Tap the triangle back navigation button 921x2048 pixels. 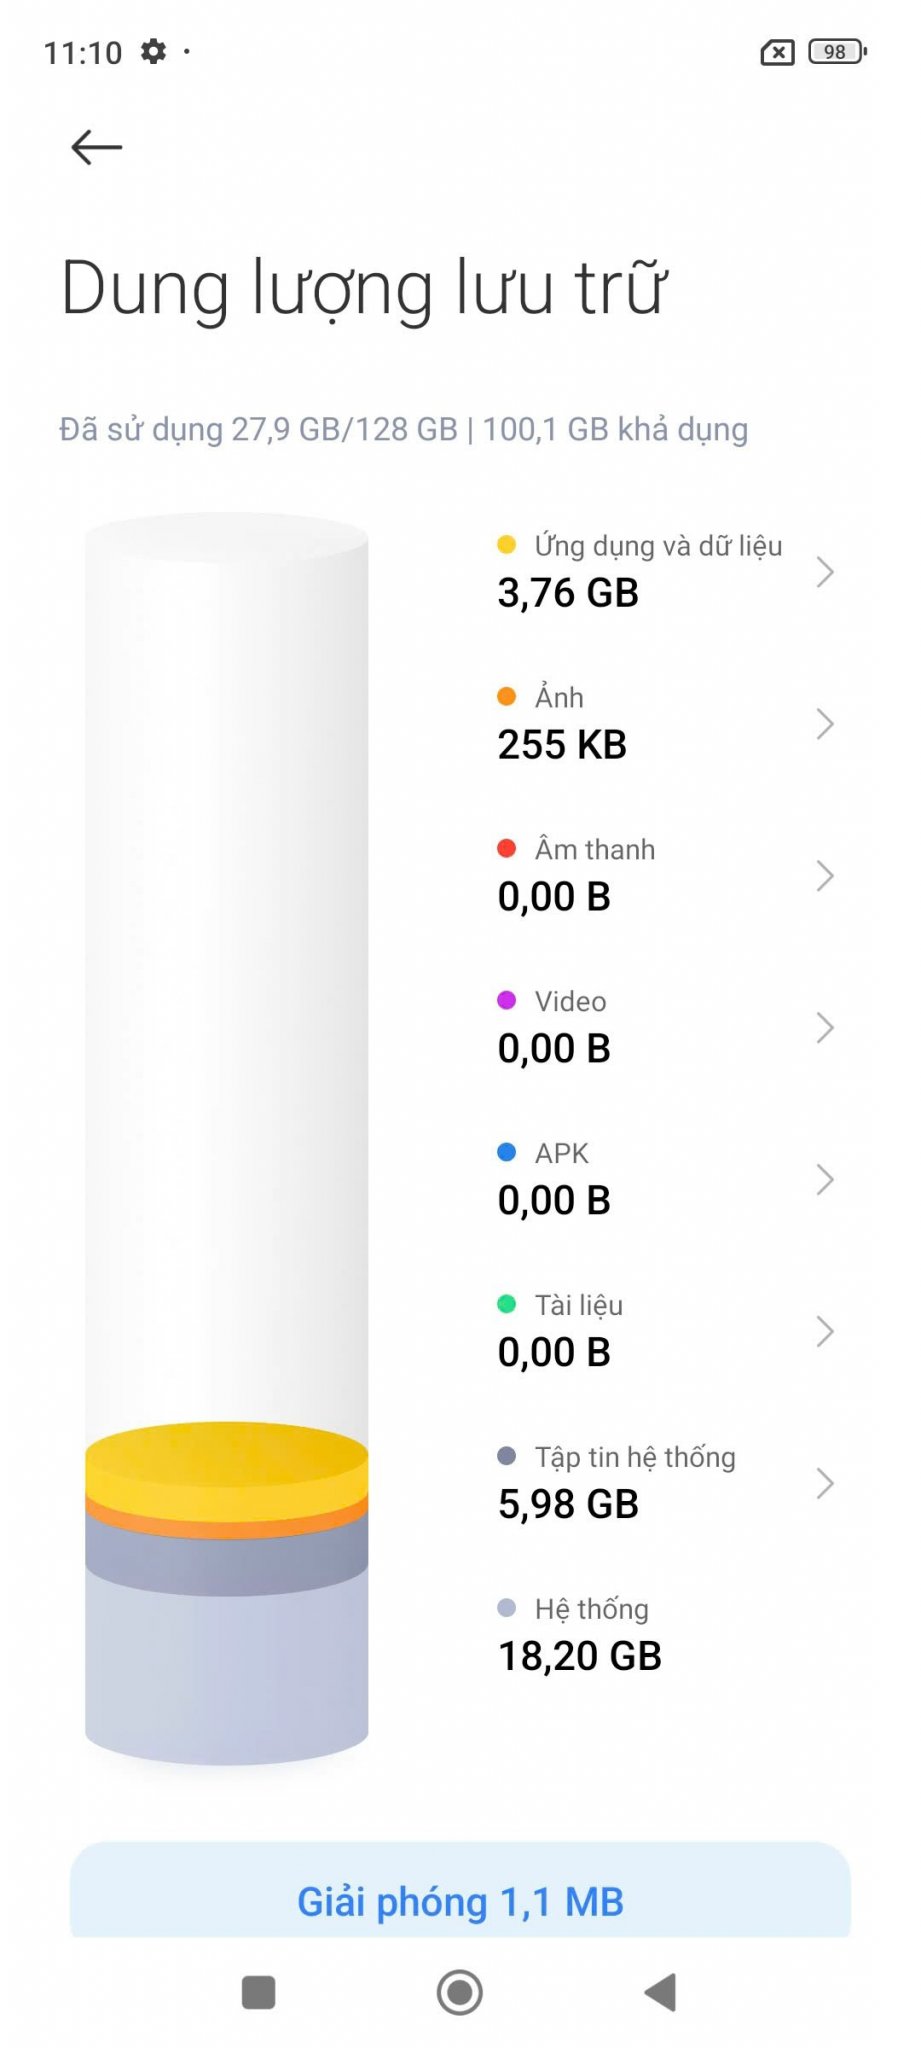(x=660, y=1992)
